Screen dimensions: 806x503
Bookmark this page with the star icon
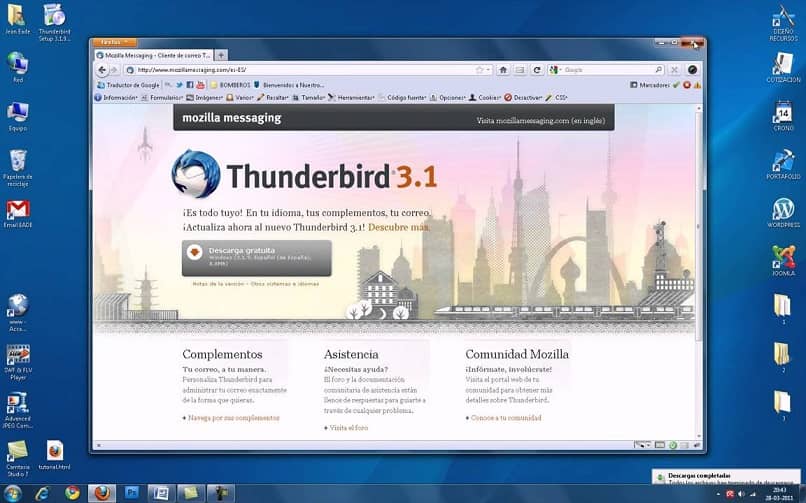(x=479, y=70)
